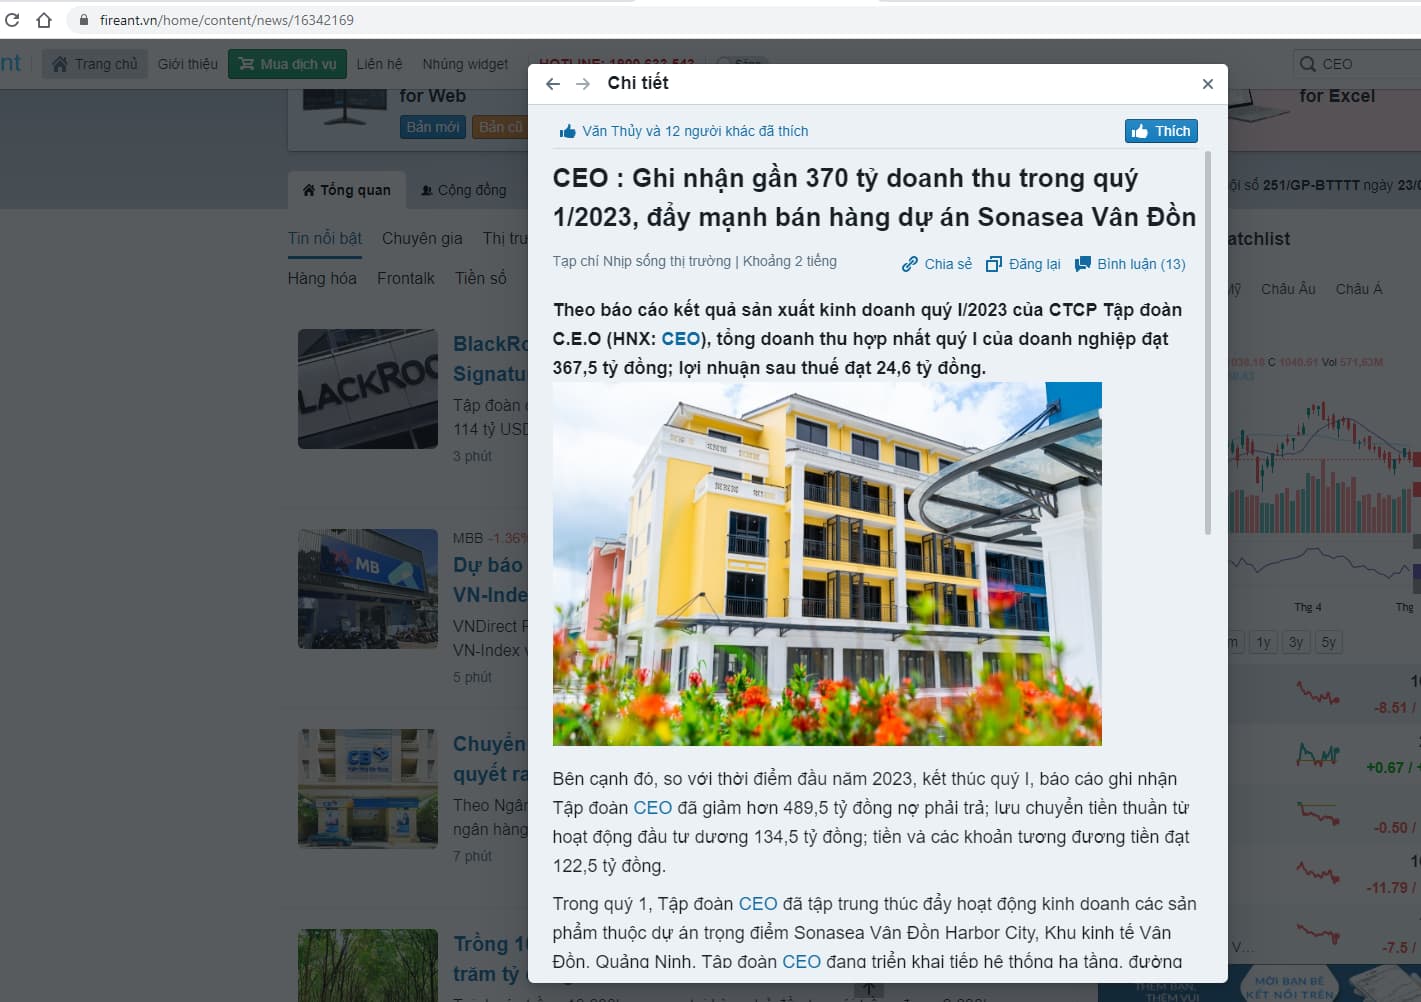The image size is (1421, 1002).
Task: Click the Sonasea building article image
Action: [x=827, y=564]
